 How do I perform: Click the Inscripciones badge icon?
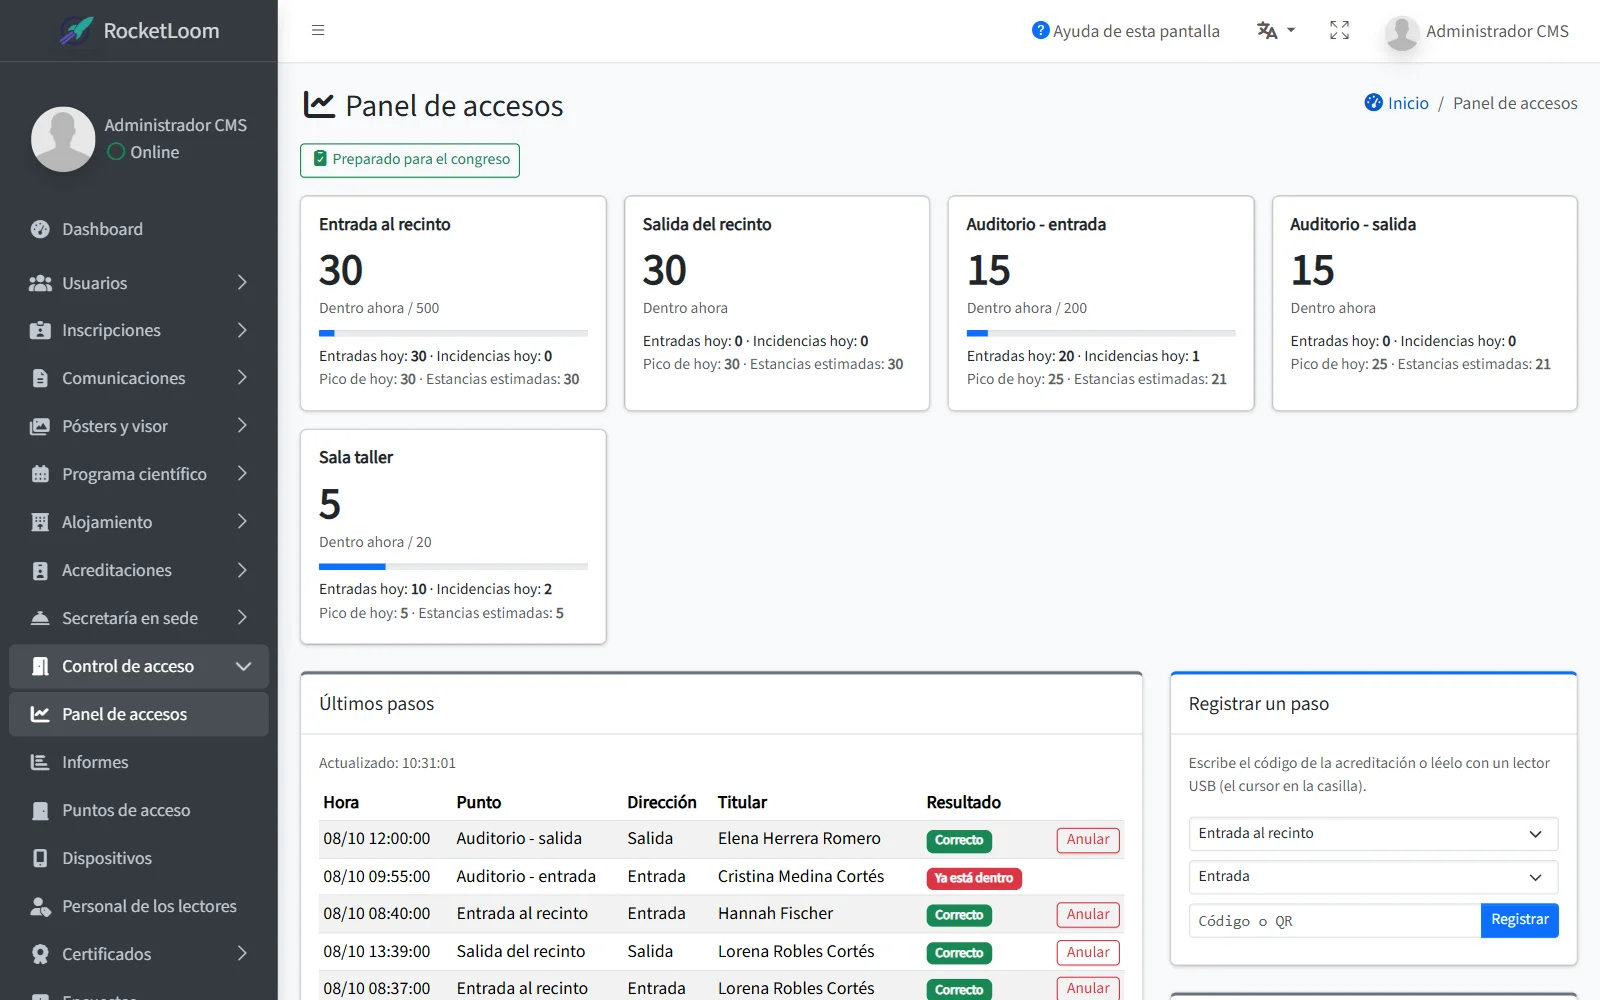point(40,330)
